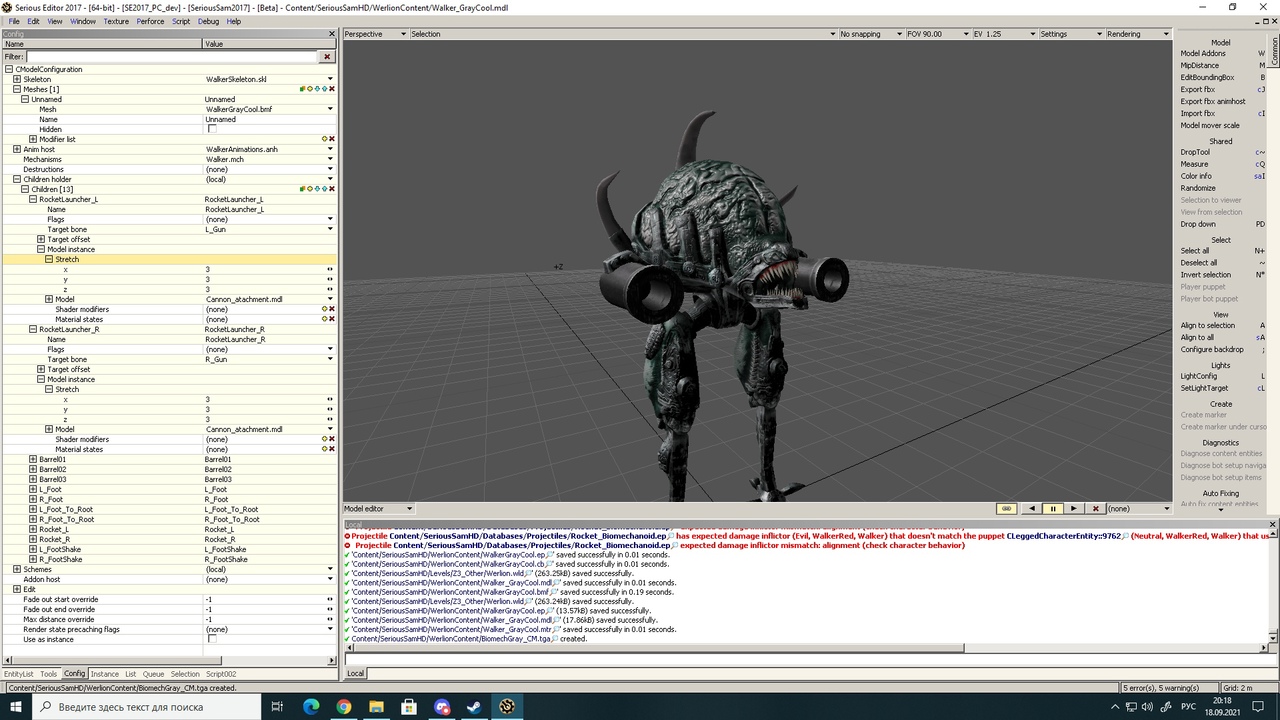Click Export fbx in the Model panel
This screenshot has width=1280, height=720.
pos(1198,89)
